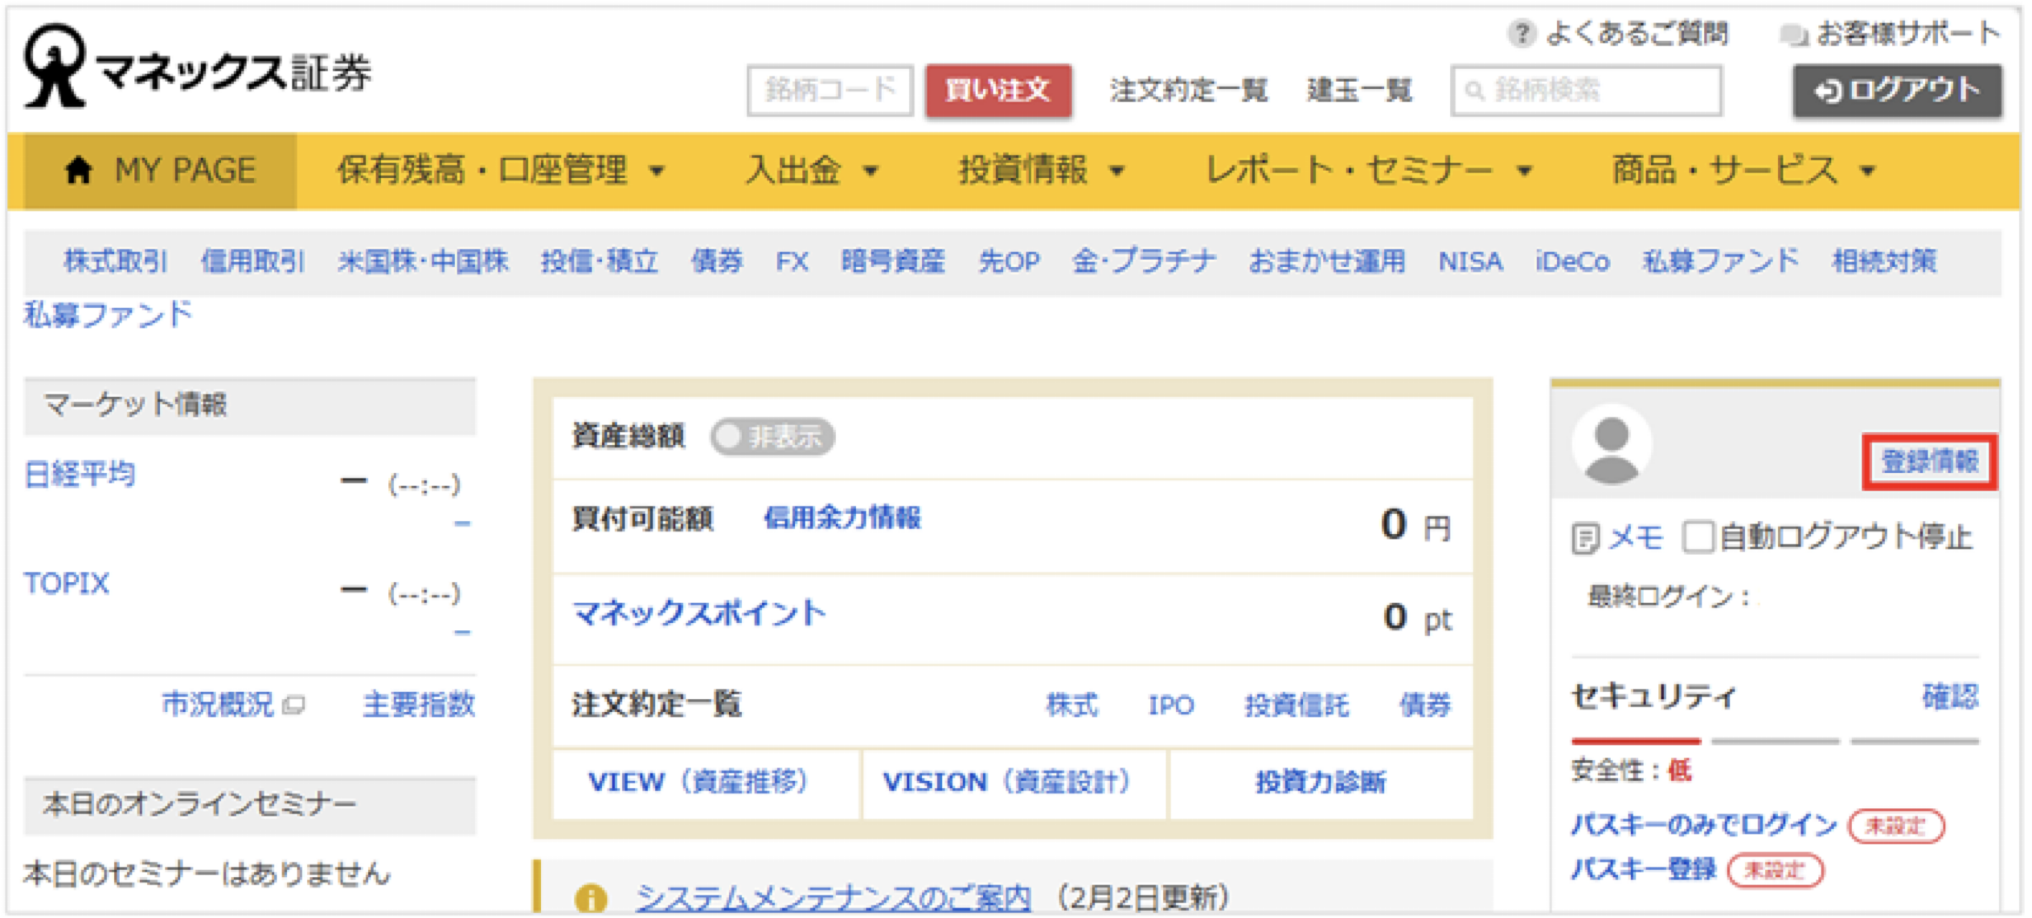Click the MY PAGE home icon
This screenshot has height=918, width=2032.
[78, 171]
